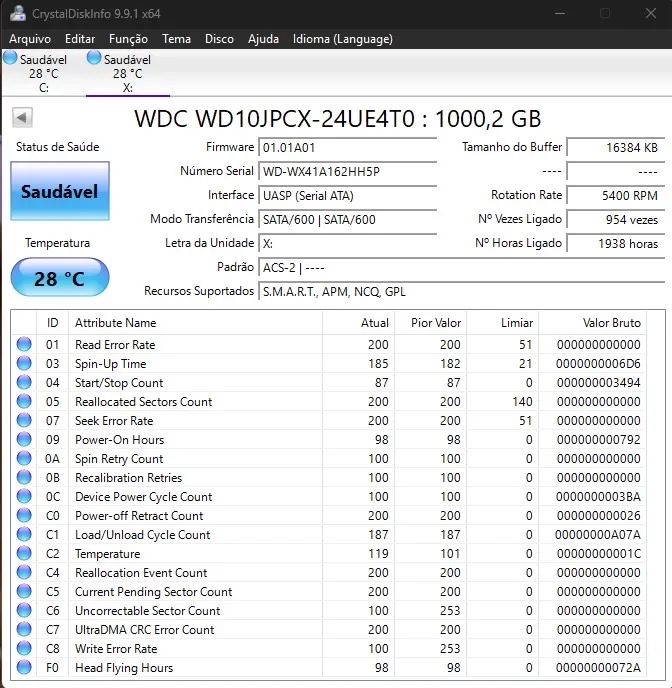The height and width of the screenshot is (688, 672).
Task: Click the status orb of Write Error Rate
Action: [x=24, y=649]
